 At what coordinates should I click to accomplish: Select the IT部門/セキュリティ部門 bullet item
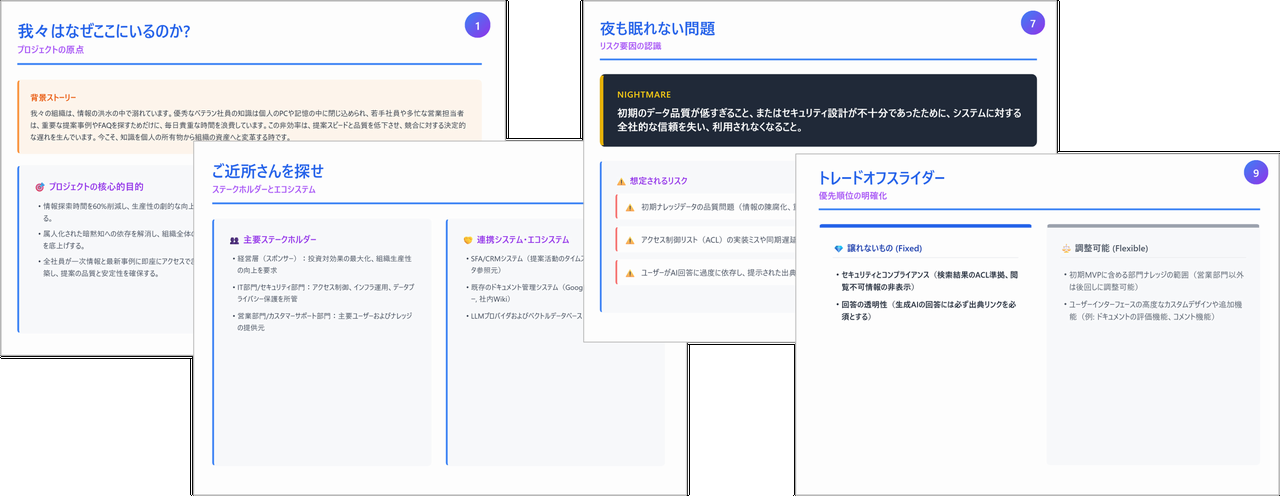(321, 292)
